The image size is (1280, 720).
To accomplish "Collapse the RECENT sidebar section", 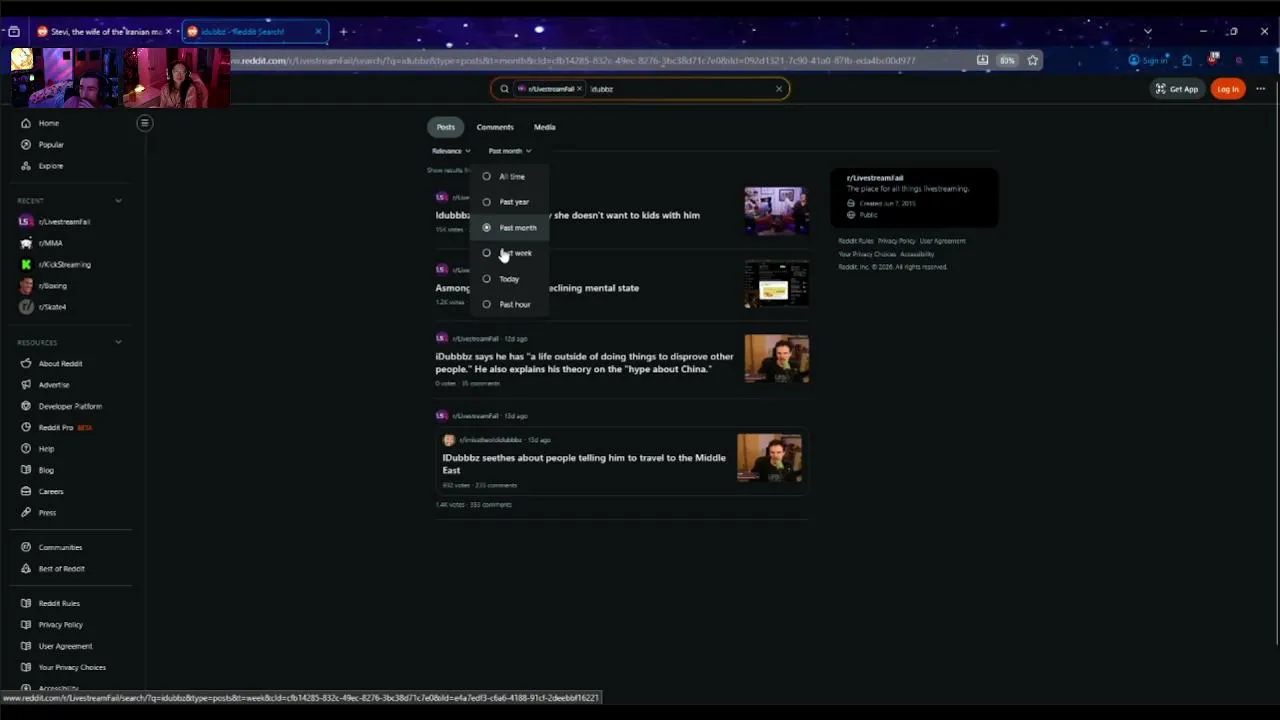I will tap(118, 201).
